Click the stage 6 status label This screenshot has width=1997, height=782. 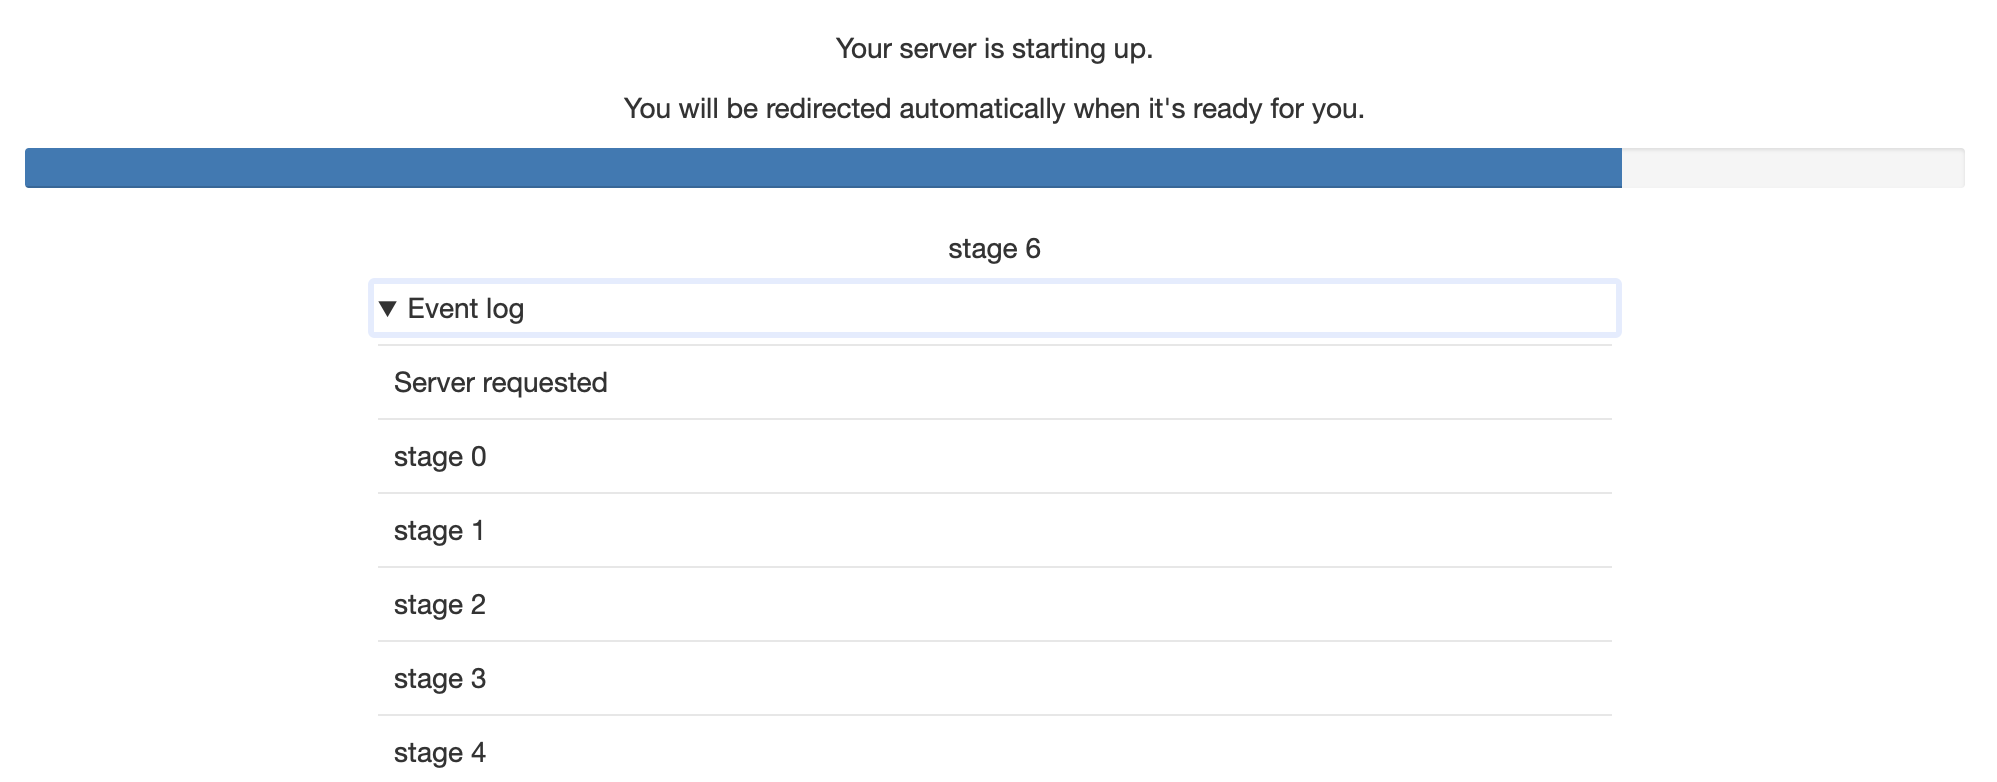[995, 250]
